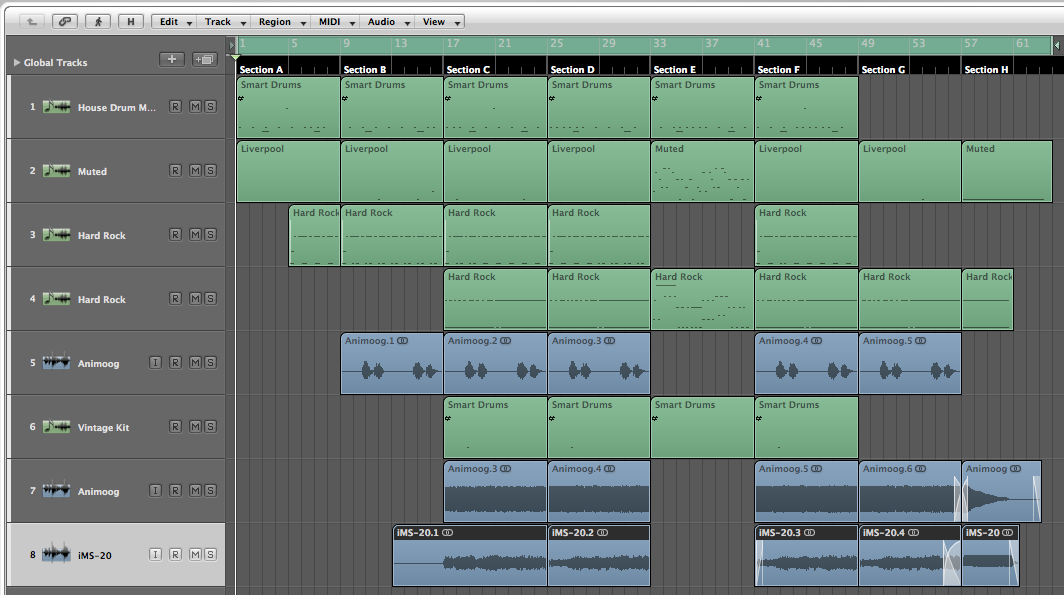Open the Edit dropdown menu

(175, 22)
